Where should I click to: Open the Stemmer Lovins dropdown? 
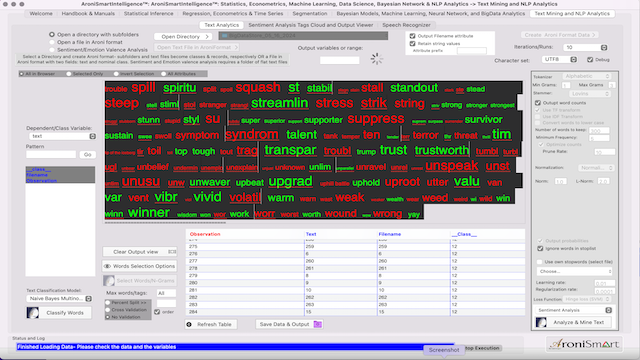pyautogui.click(x=590, y=94)
